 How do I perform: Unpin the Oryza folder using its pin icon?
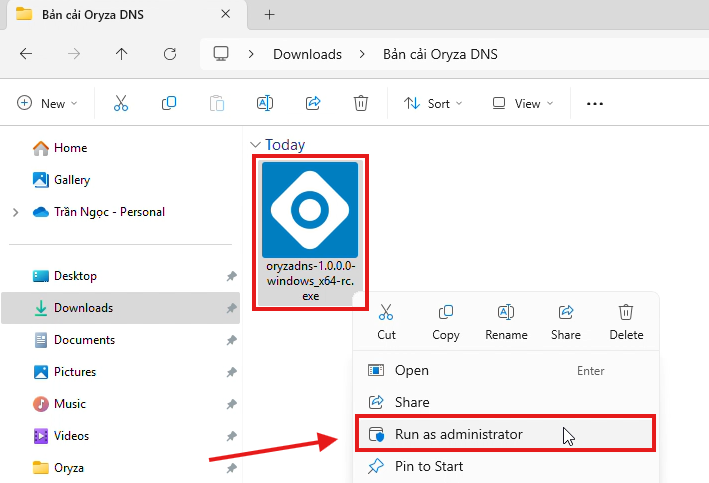pos(232,468)
